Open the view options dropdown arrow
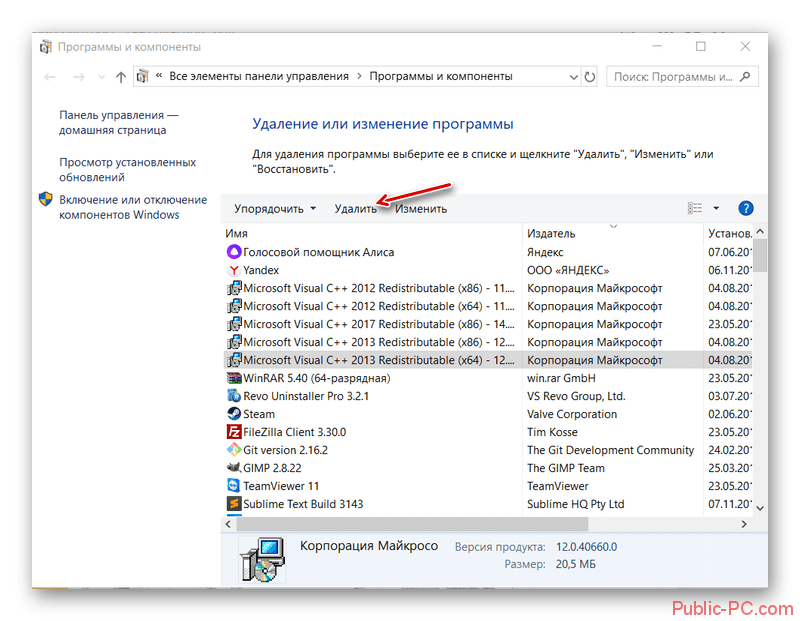 tap(716, 208)
